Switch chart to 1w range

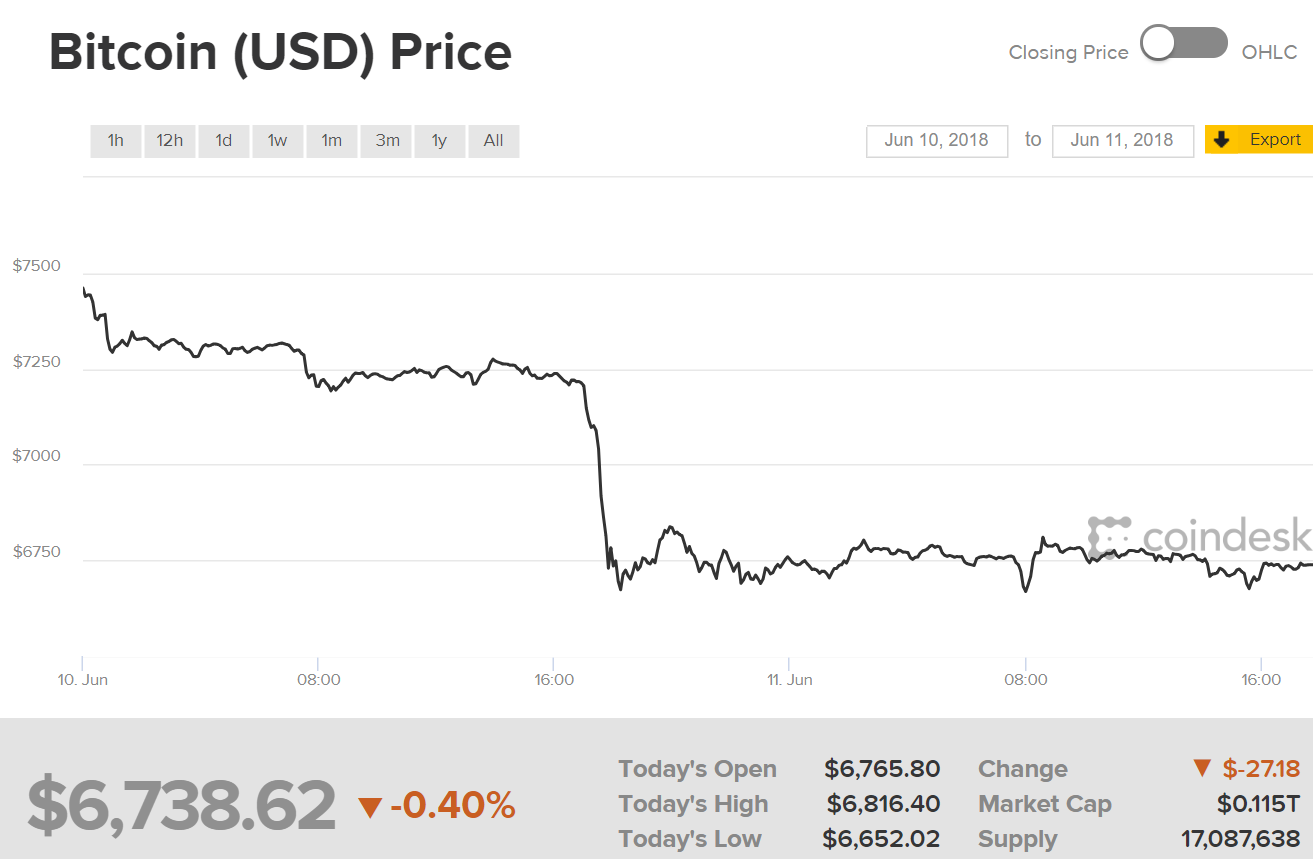278,141
